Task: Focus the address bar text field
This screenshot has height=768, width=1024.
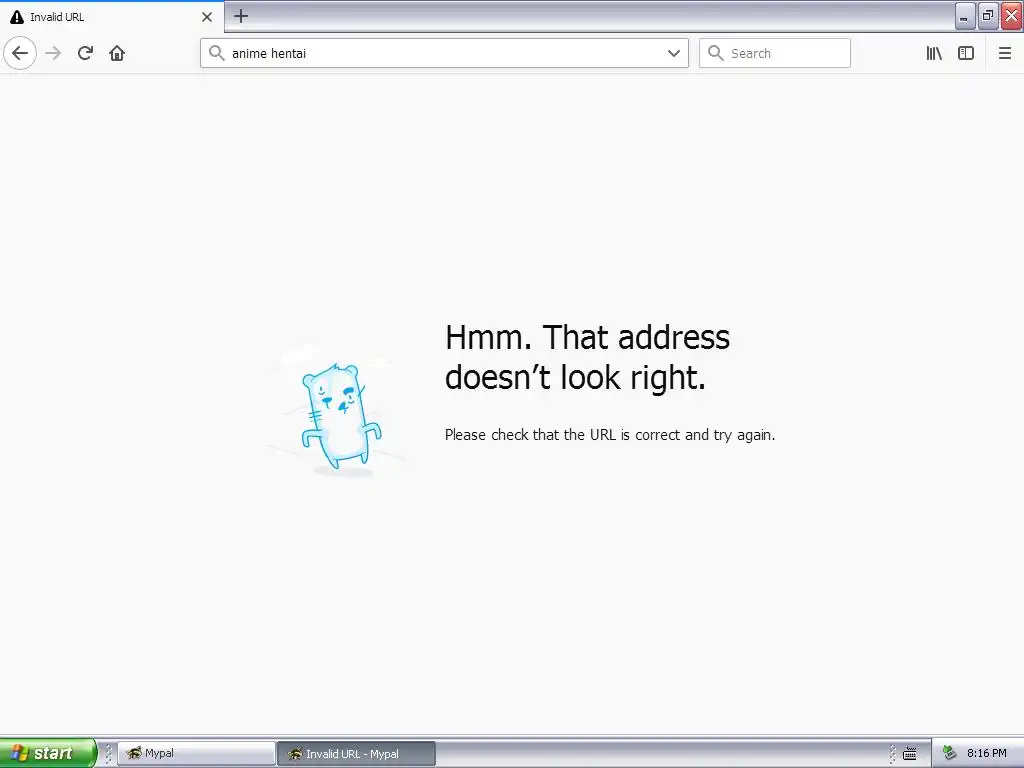Action: coord(444,53)
